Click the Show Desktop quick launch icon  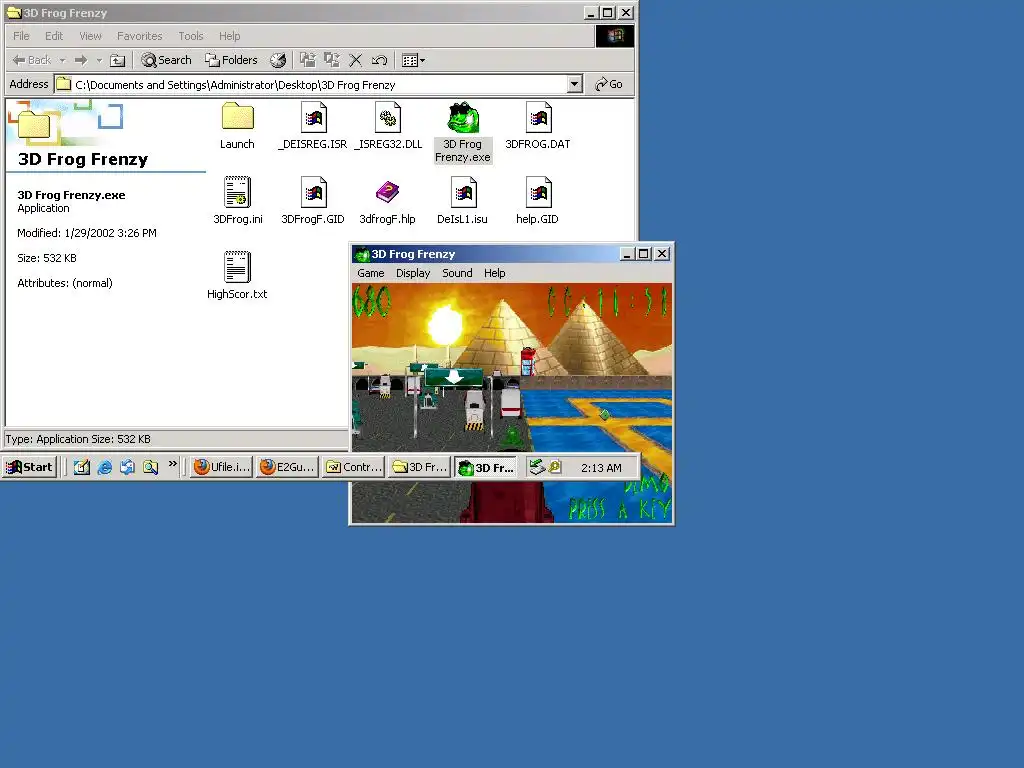coord(82,467)
